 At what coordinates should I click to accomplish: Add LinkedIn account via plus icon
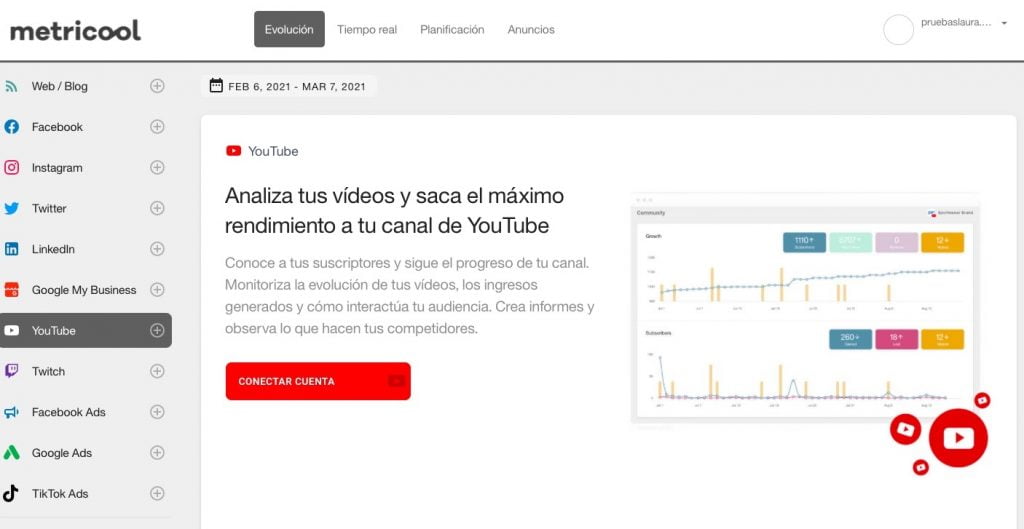click(157, 249)
